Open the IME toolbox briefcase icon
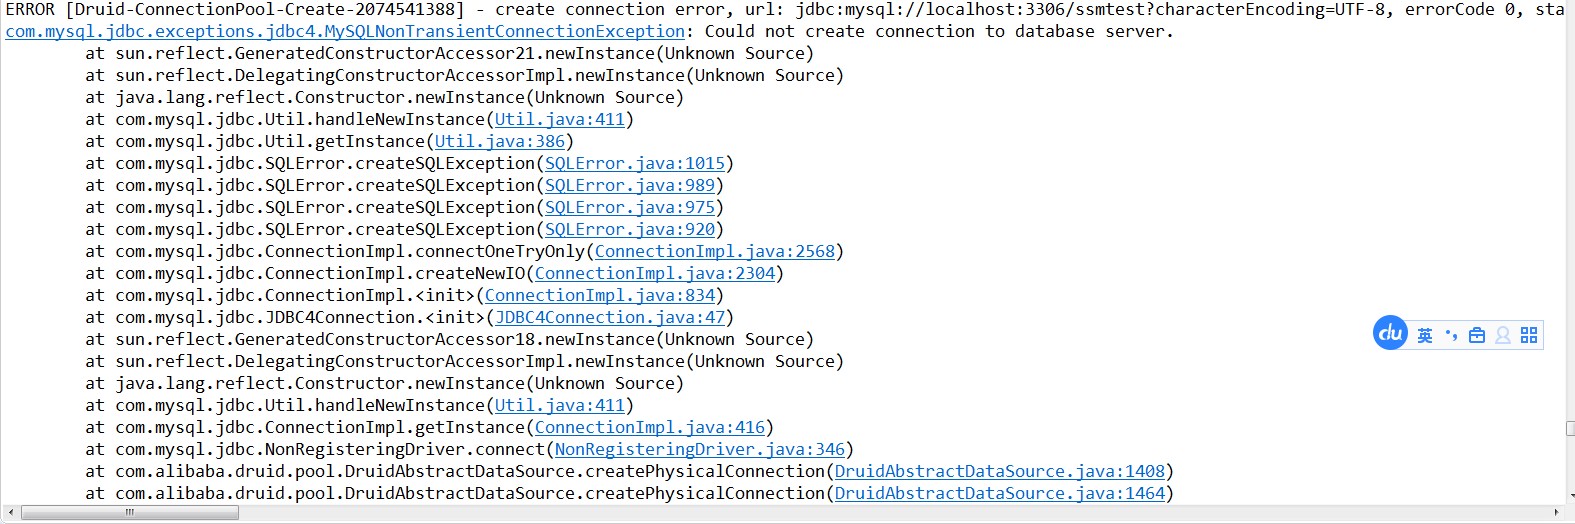 coord(1477,336)
